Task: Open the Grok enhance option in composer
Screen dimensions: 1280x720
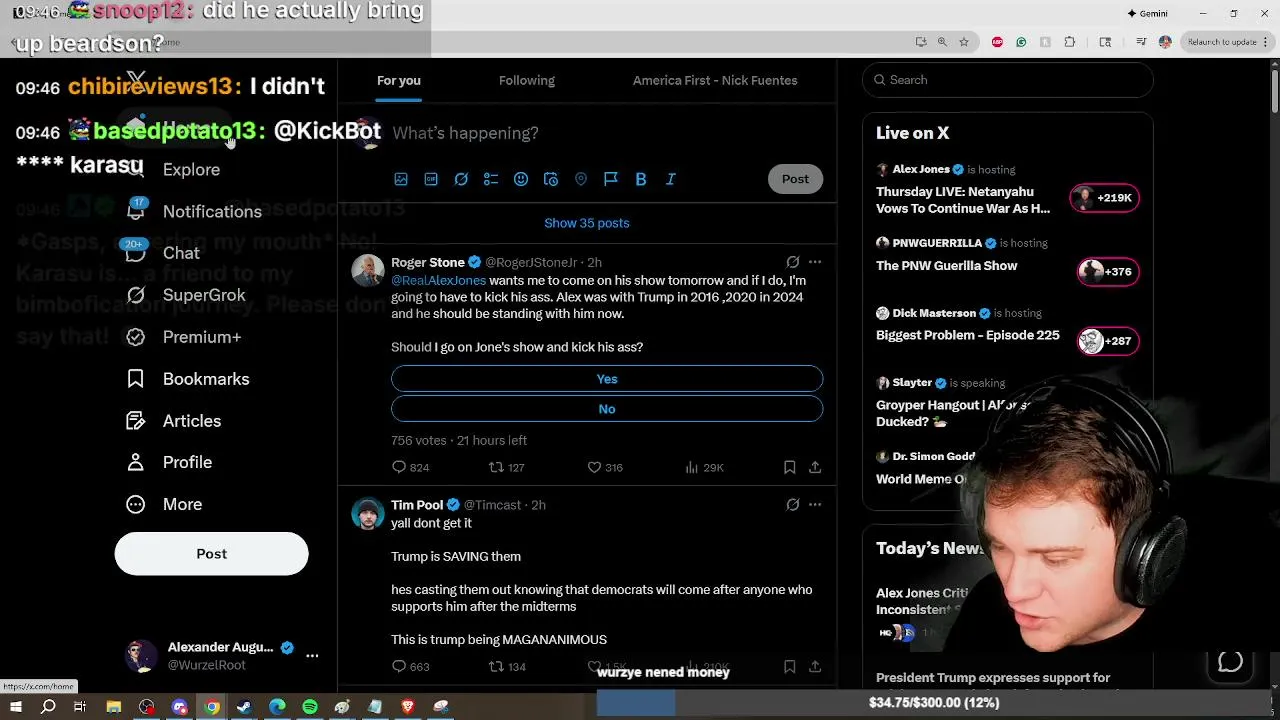Action: pos(461,179)
